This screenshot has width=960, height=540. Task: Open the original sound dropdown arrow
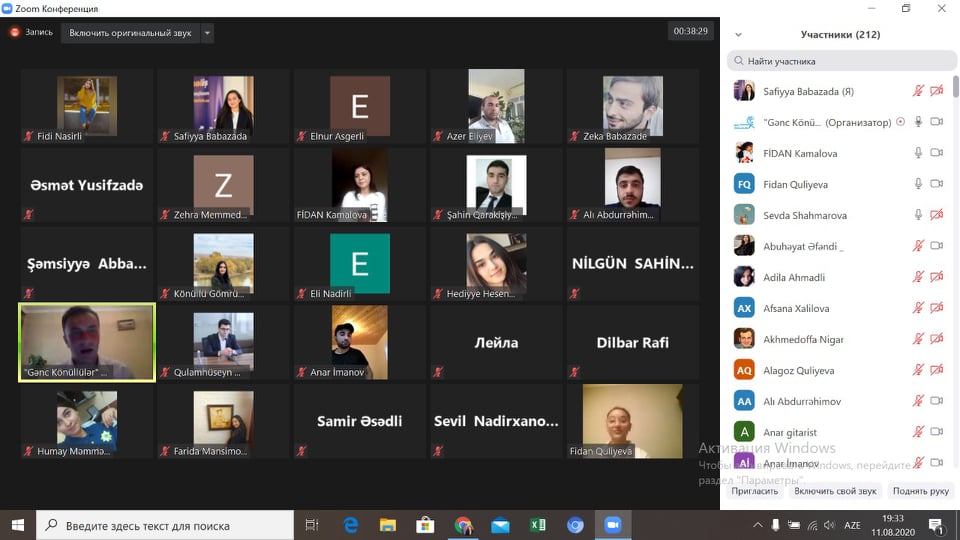click(x=207, y=33)
